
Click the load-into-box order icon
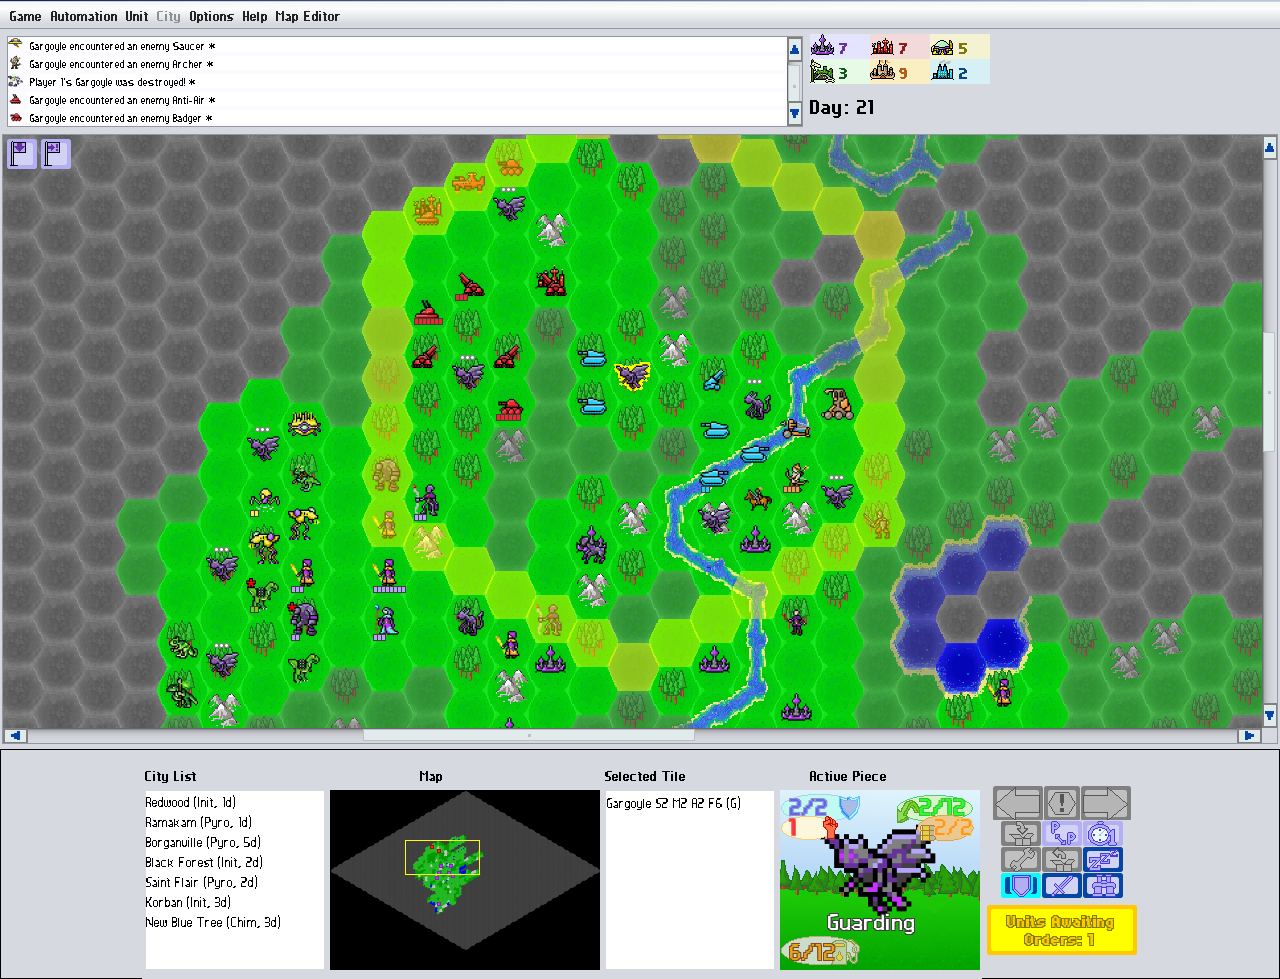pyautogui.click(x=1021, y=834)
